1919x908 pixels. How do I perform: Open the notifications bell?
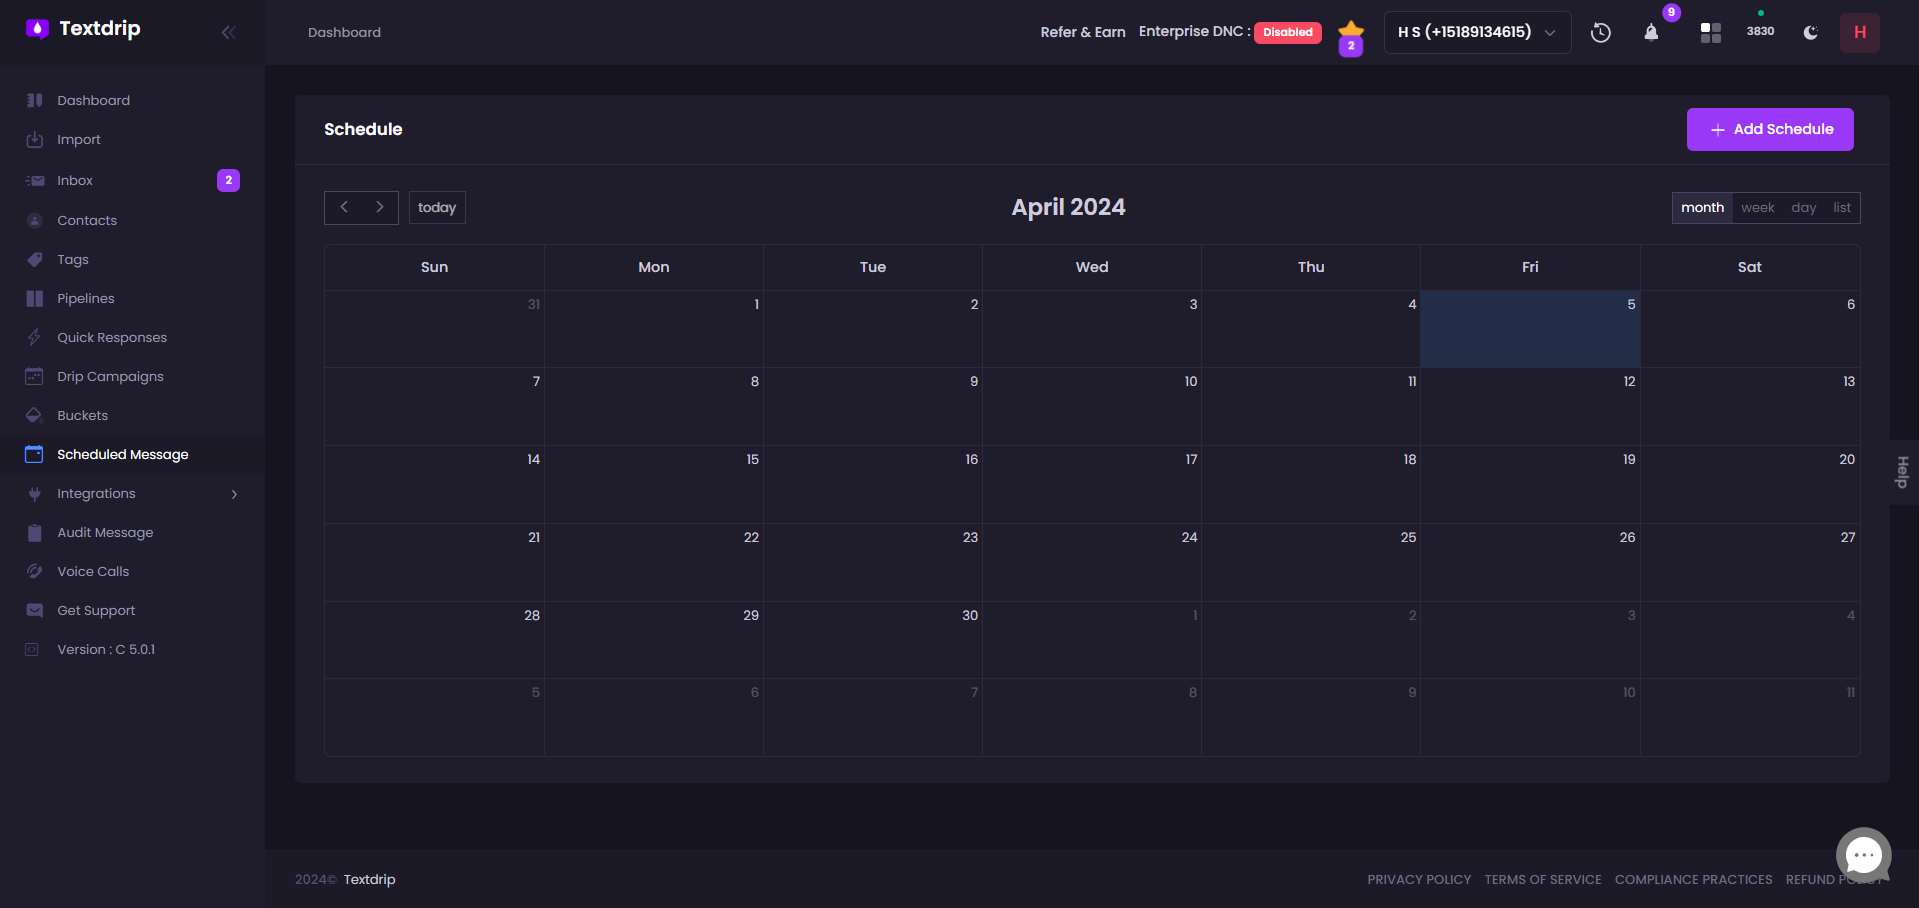tap(1651, 32)
